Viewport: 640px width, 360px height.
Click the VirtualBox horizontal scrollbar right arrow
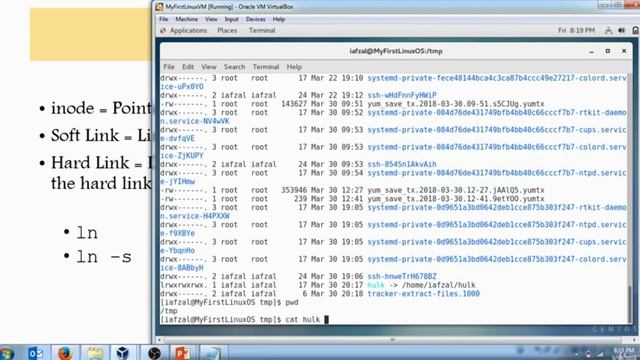pos(635,340)
